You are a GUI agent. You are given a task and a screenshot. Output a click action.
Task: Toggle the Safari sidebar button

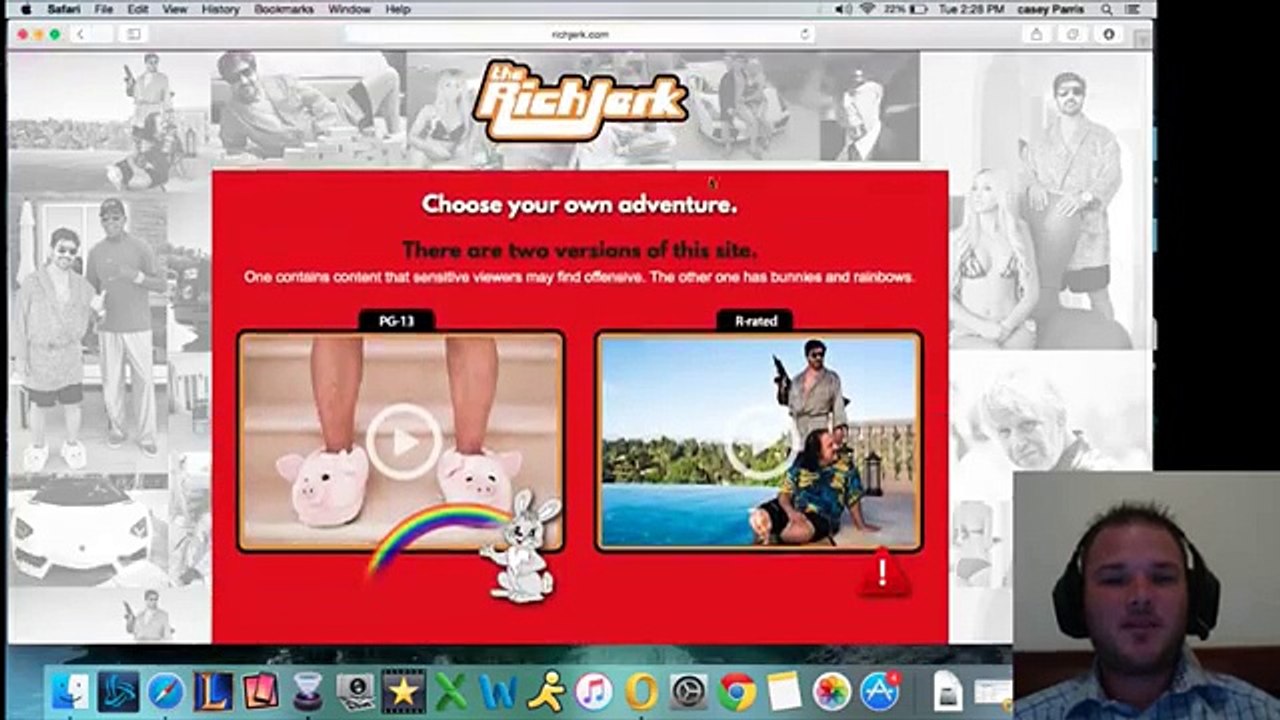point(134,34)
